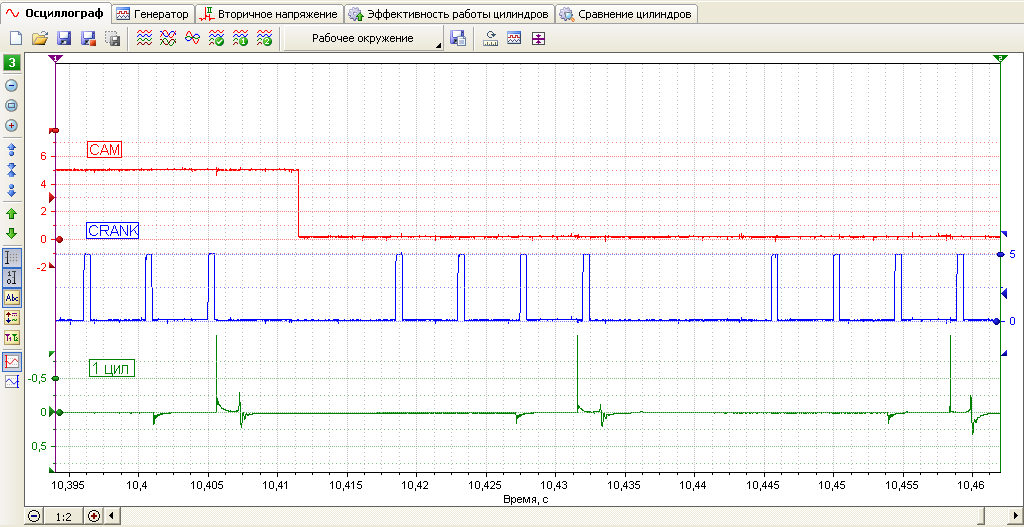Select purple time marker 1 at top
Screen dimensions: 1024x527
[x=56, y=59]
